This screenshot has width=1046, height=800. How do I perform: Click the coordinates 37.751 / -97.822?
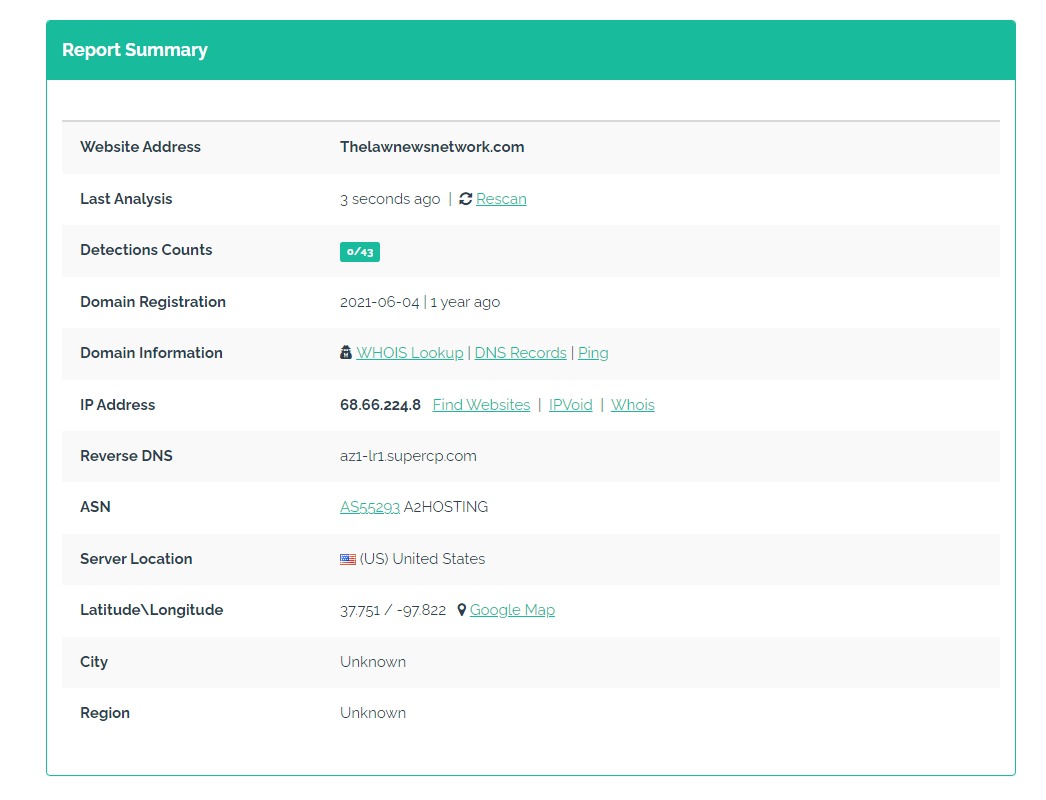393,610
